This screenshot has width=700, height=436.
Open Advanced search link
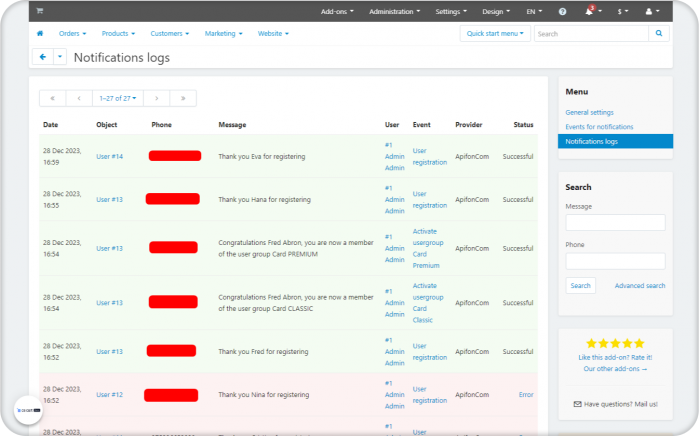coord(640,286)
